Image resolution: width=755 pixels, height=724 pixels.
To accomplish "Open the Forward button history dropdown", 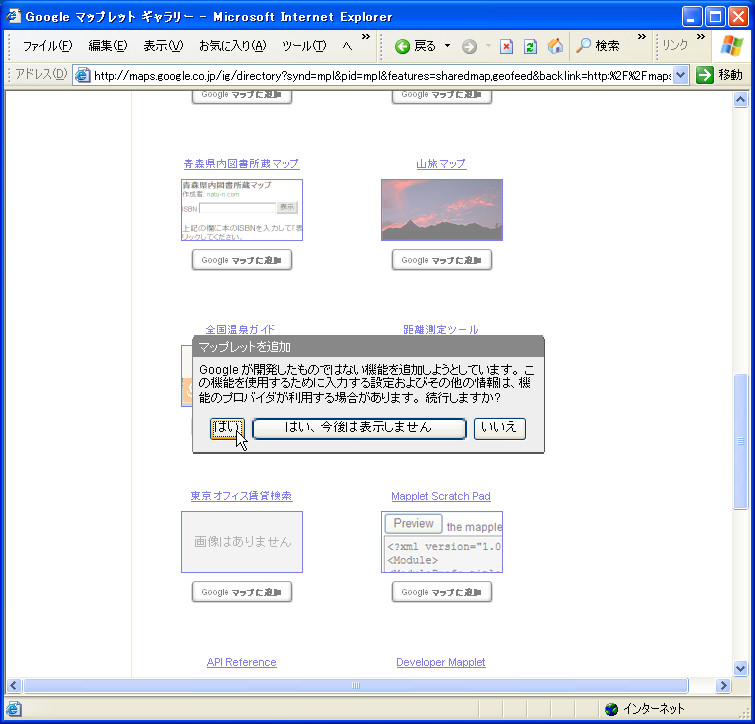I will tap(488, 46).
